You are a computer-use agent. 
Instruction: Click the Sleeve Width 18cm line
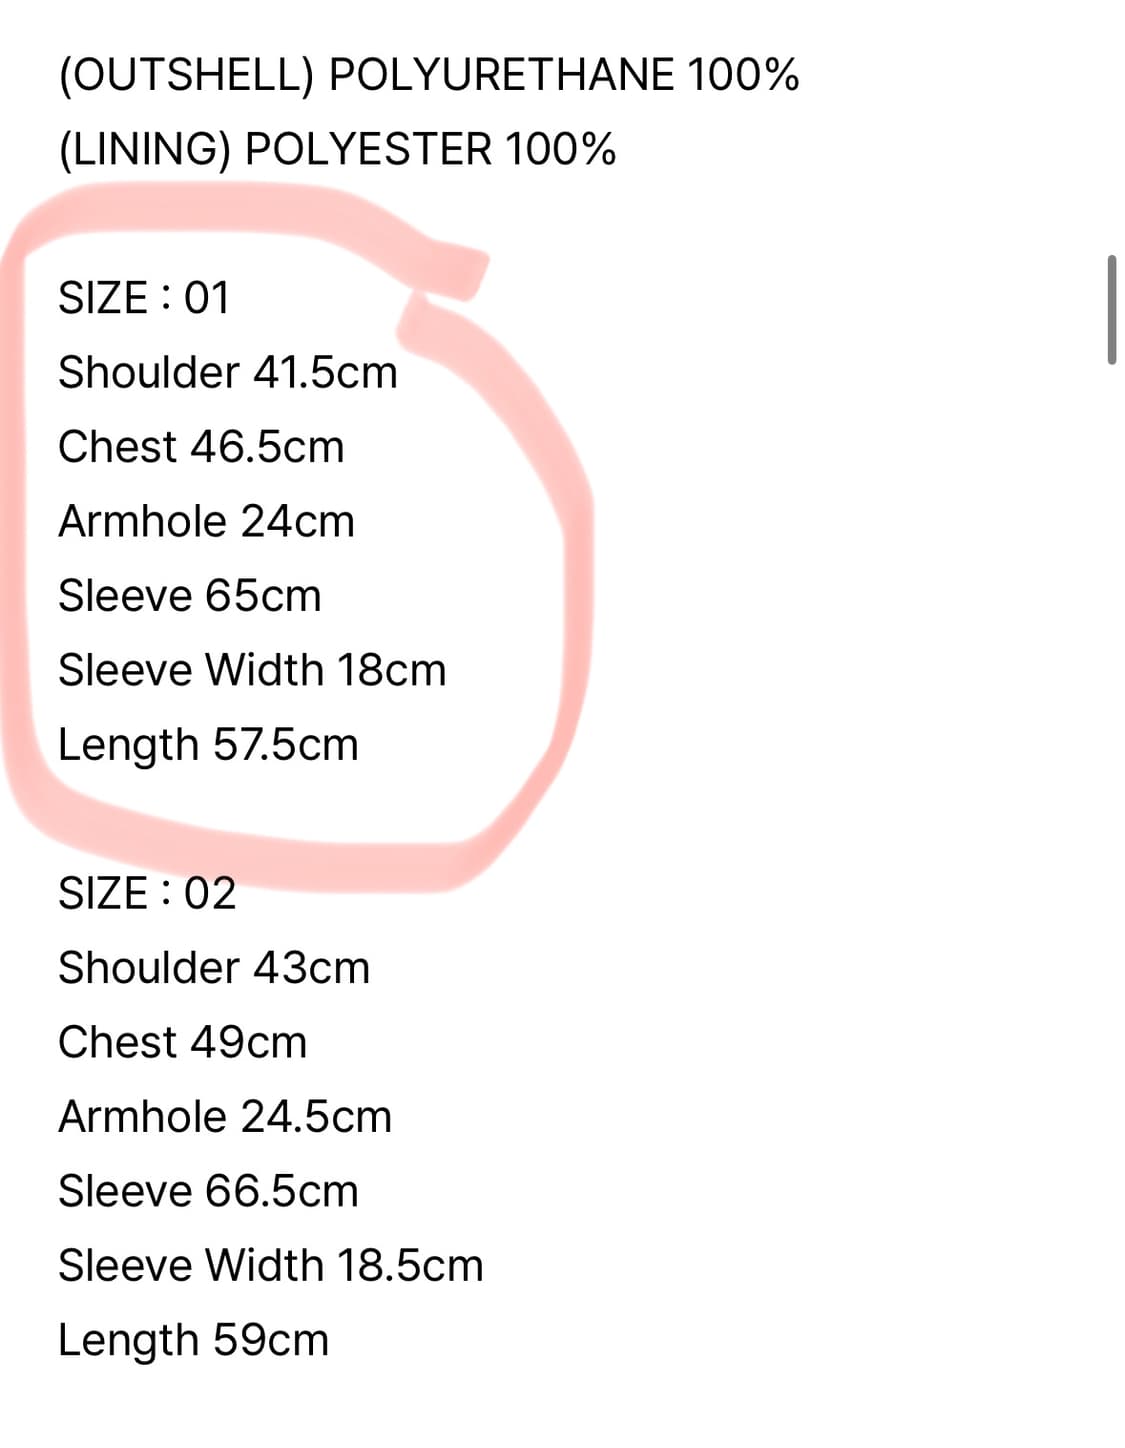(x=252, y=670)
